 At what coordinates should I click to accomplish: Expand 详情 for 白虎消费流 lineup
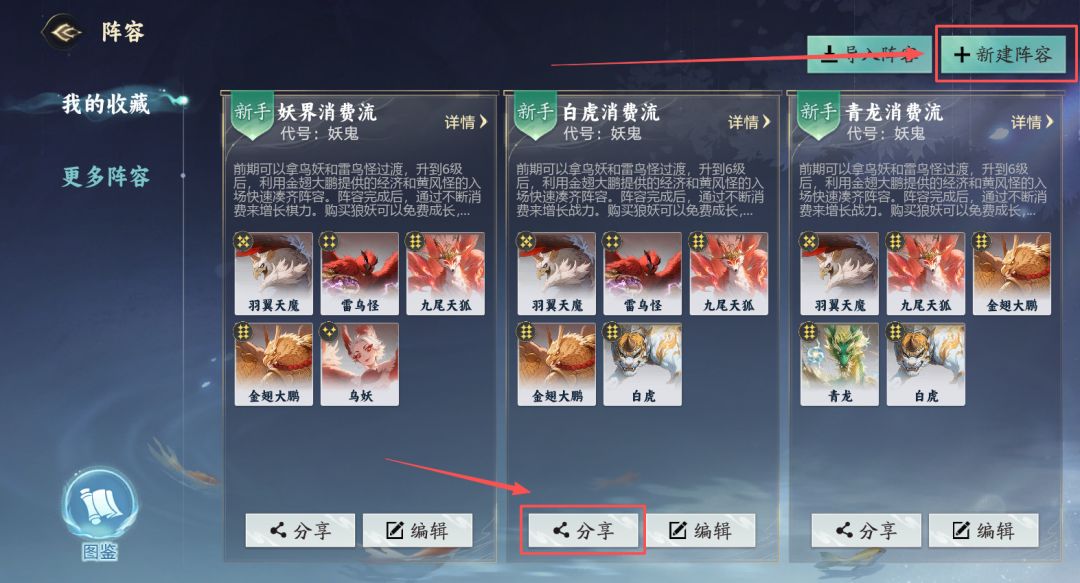click(x=749, y=122)
